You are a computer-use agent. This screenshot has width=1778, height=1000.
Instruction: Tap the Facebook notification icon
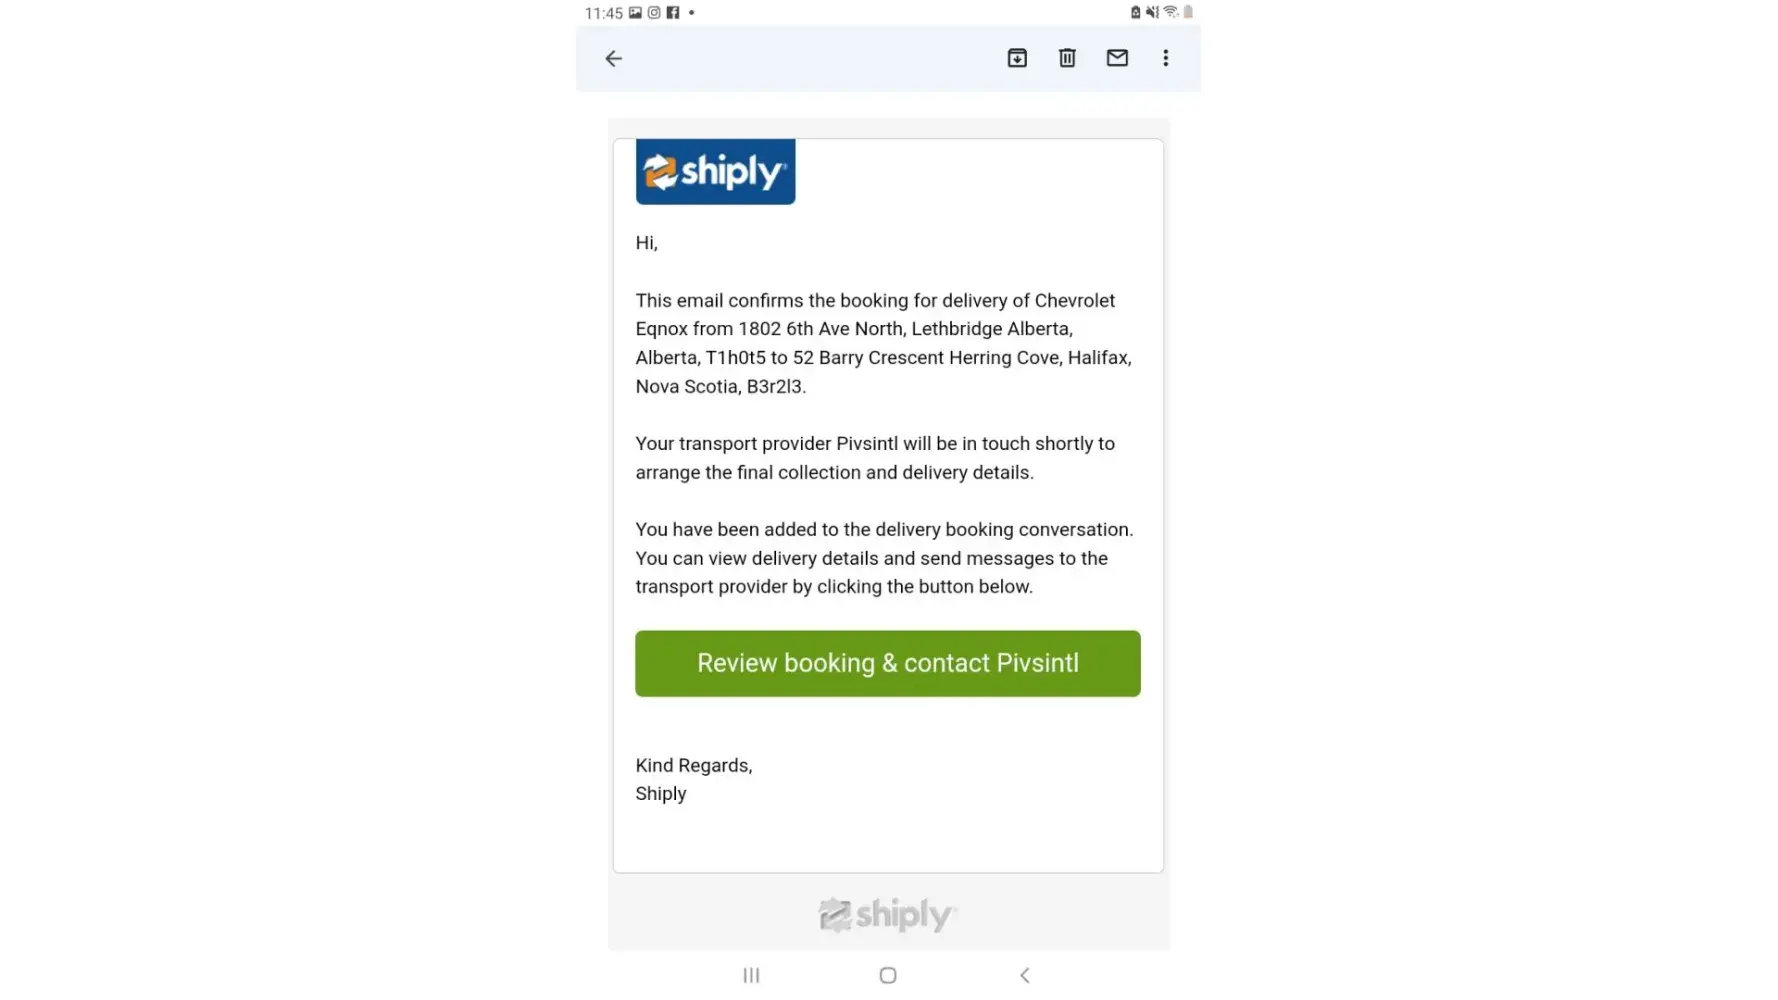pyautogui.click(x=673, y=13)
